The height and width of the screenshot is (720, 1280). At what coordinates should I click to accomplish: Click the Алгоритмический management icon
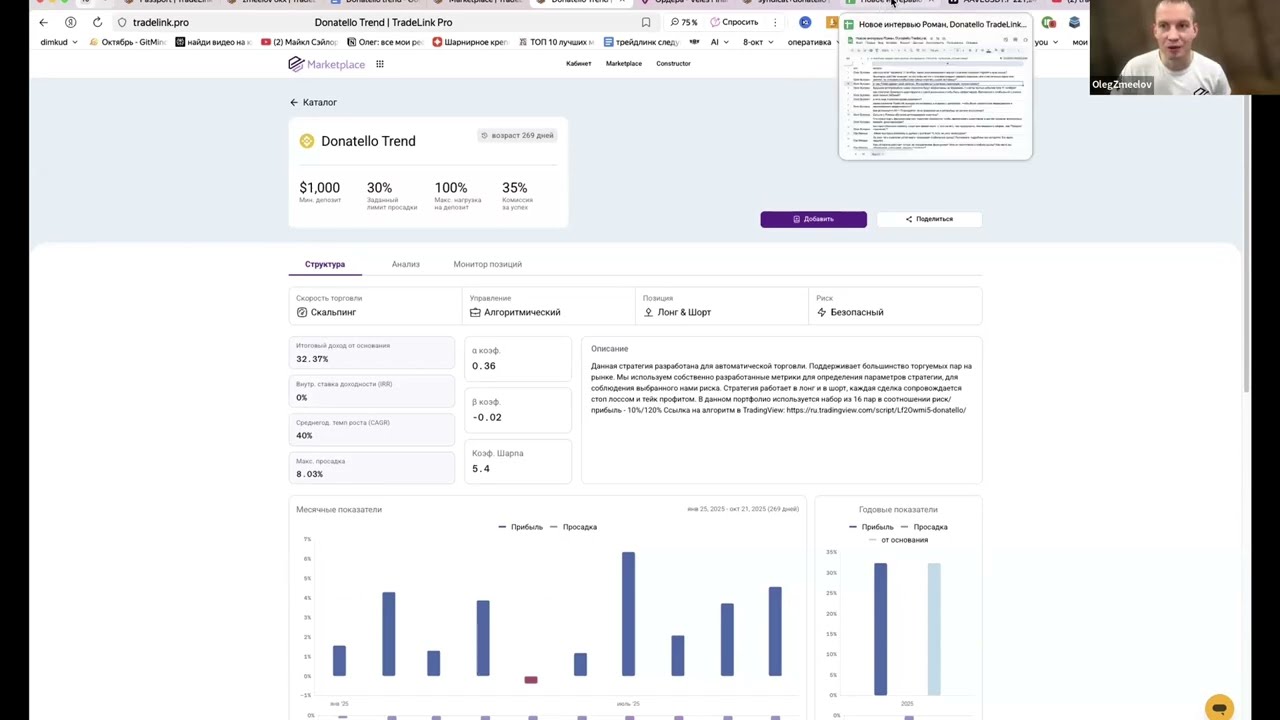pos(475,312)
